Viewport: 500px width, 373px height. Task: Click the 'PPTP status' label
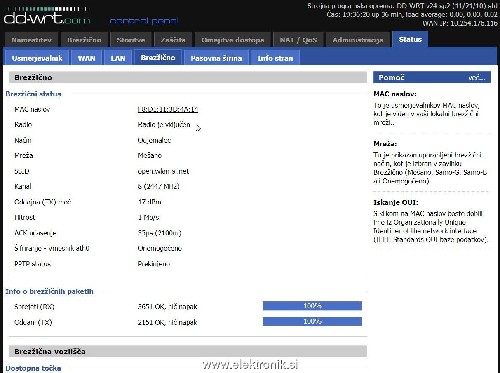[33, 264]
